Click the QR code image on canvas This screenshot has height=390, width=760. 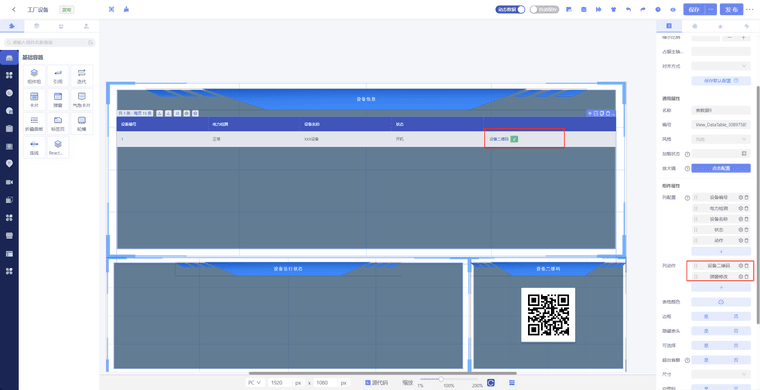click(x=548, y=315)
